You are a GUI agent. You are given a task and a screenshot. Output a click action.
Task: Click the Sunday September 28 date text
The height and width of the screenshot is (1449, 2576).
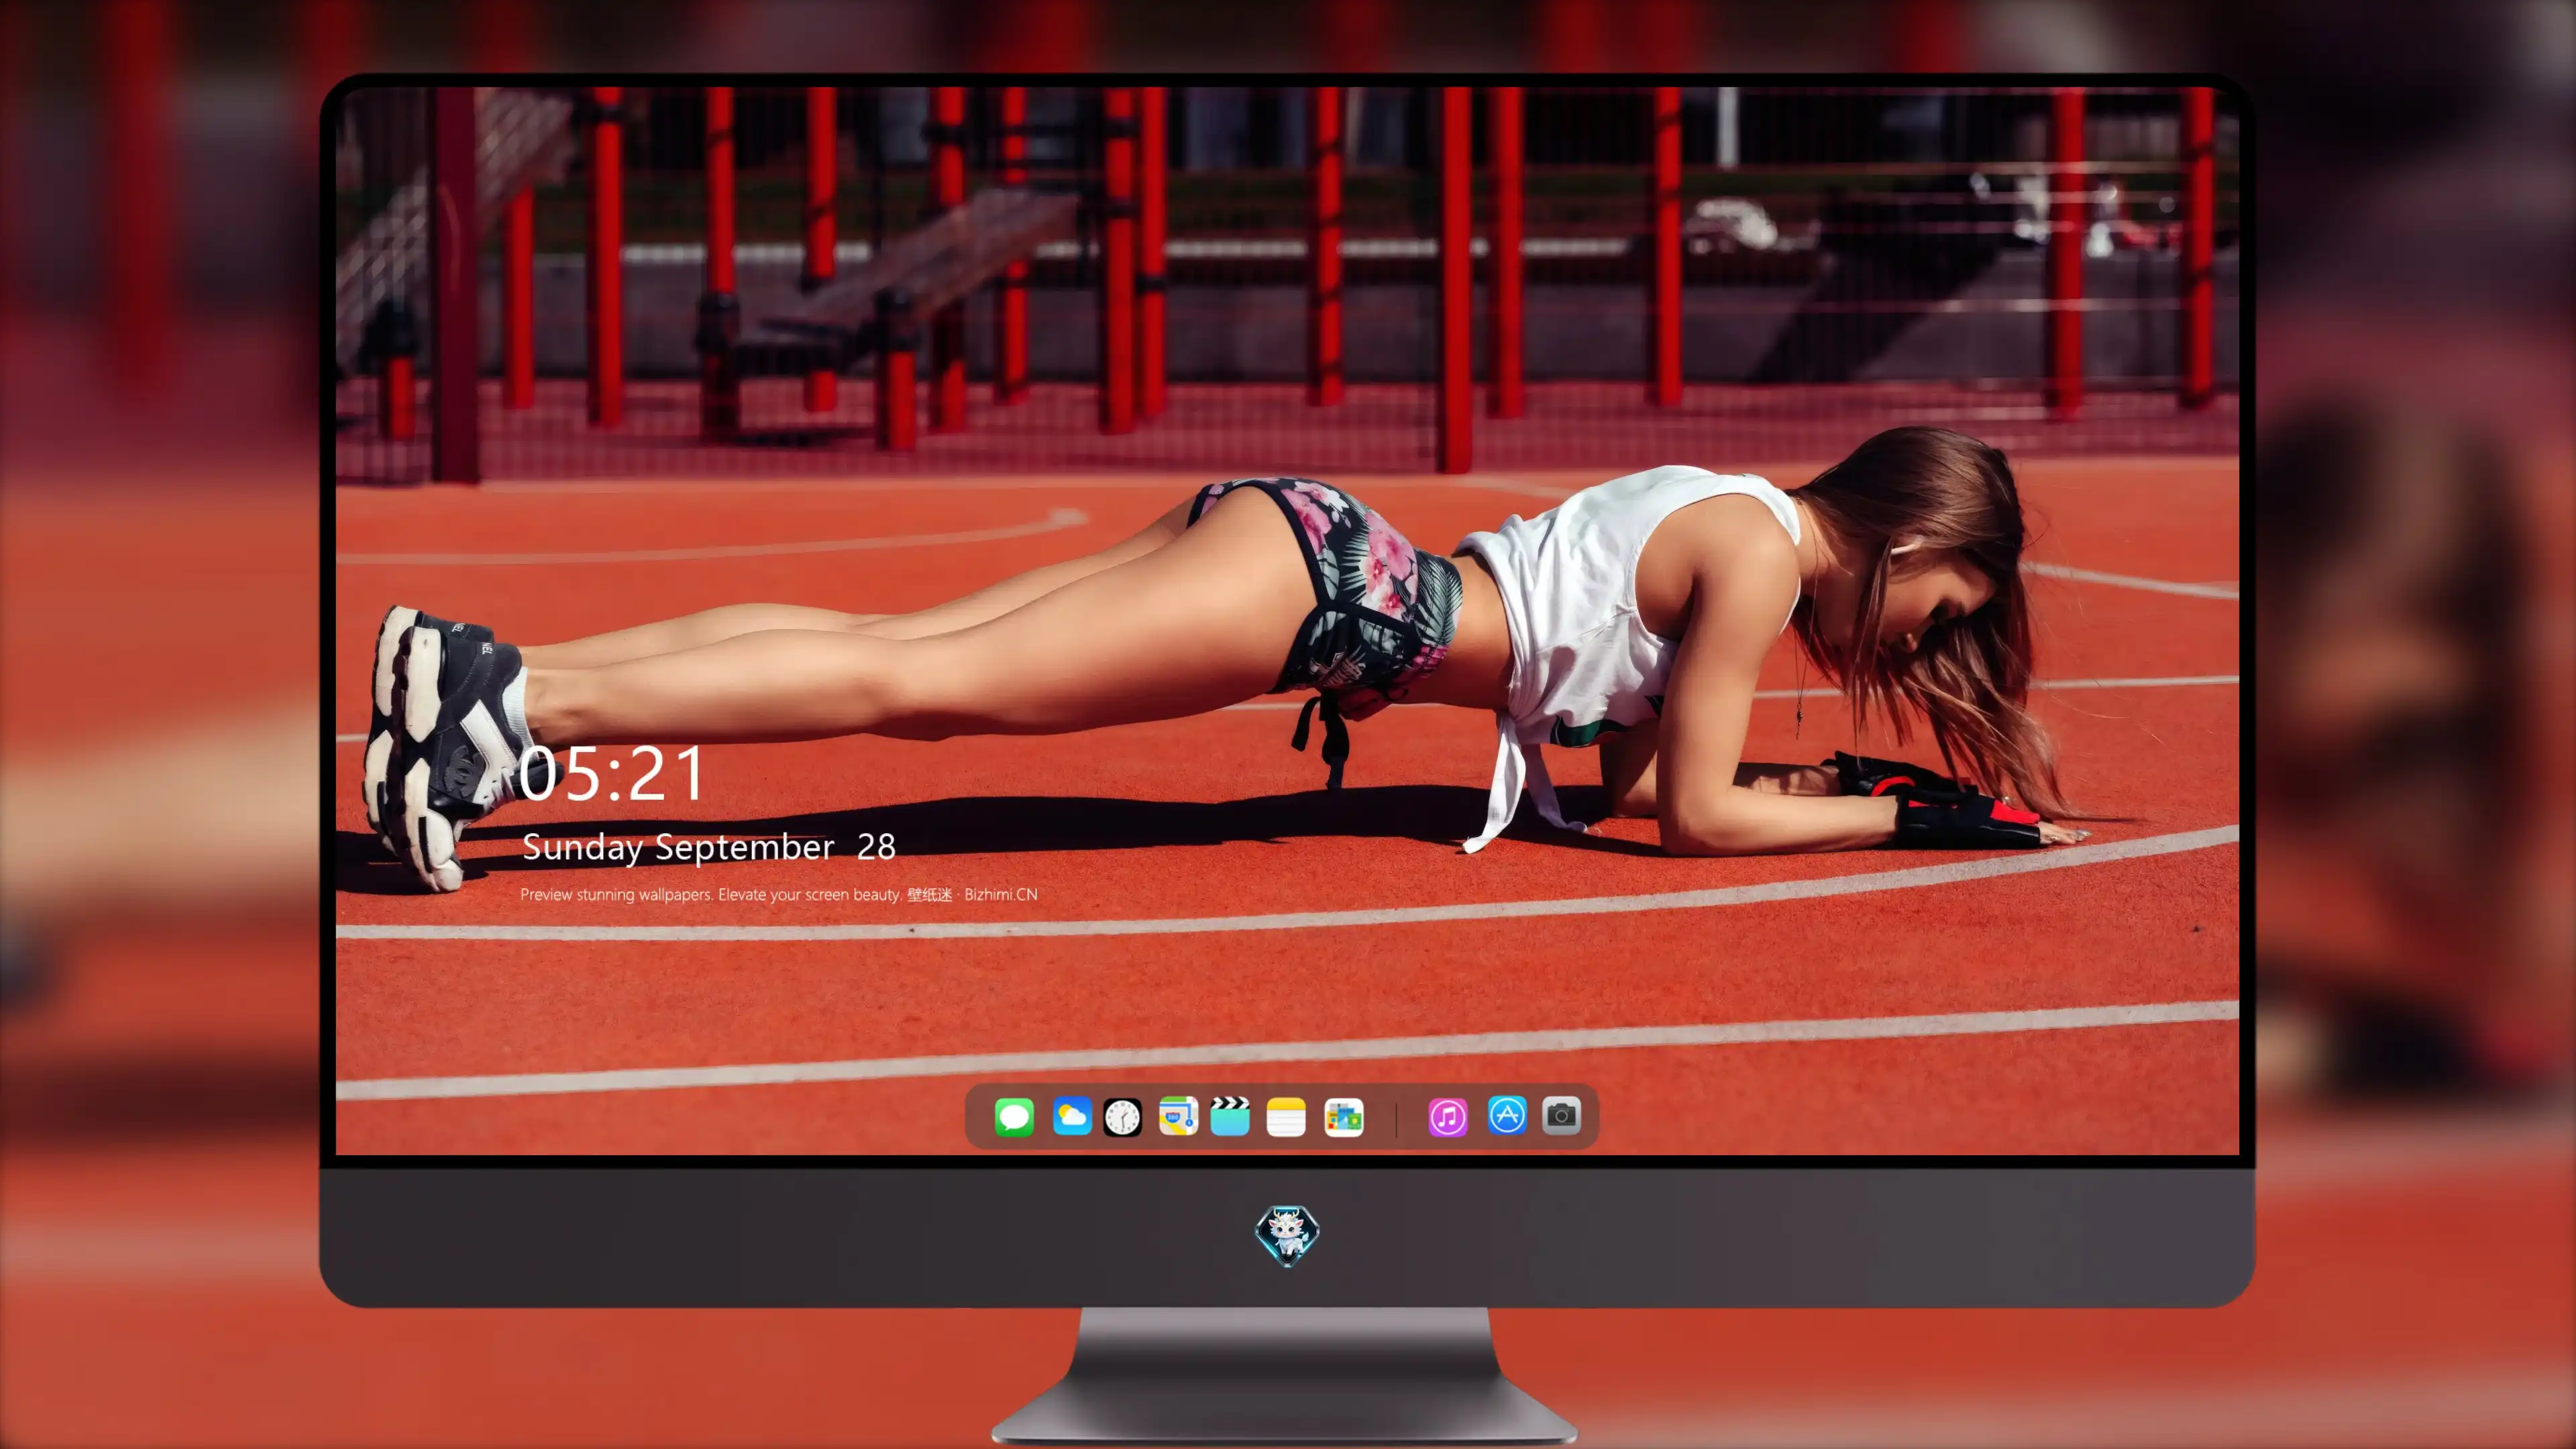[x=709, y=847]
